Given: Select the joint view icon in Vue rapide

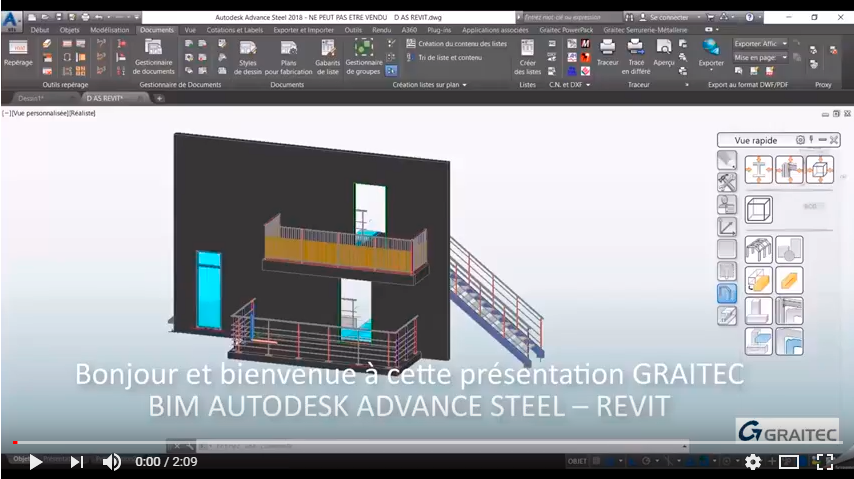Looking at the screenshot, I should [789, 169].
